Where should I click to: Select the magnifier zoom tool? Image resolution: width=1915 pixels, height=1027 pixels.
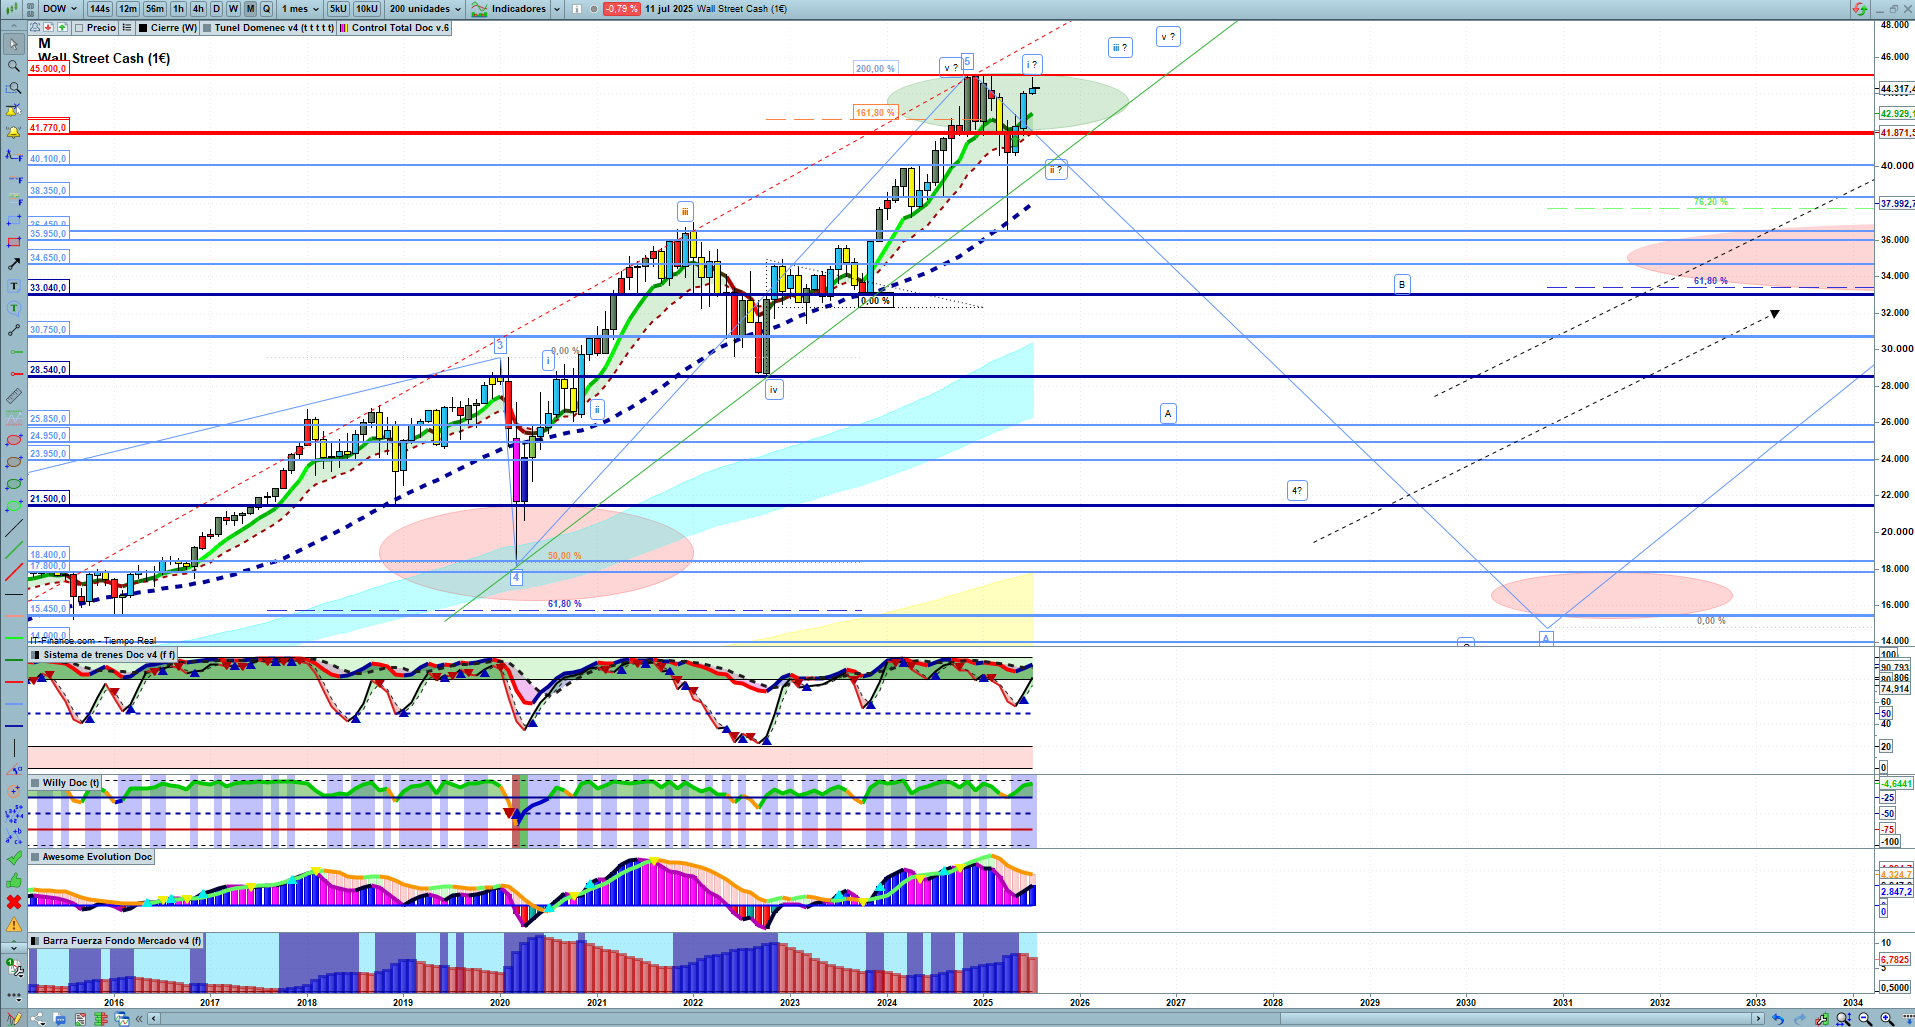(13, 66)
